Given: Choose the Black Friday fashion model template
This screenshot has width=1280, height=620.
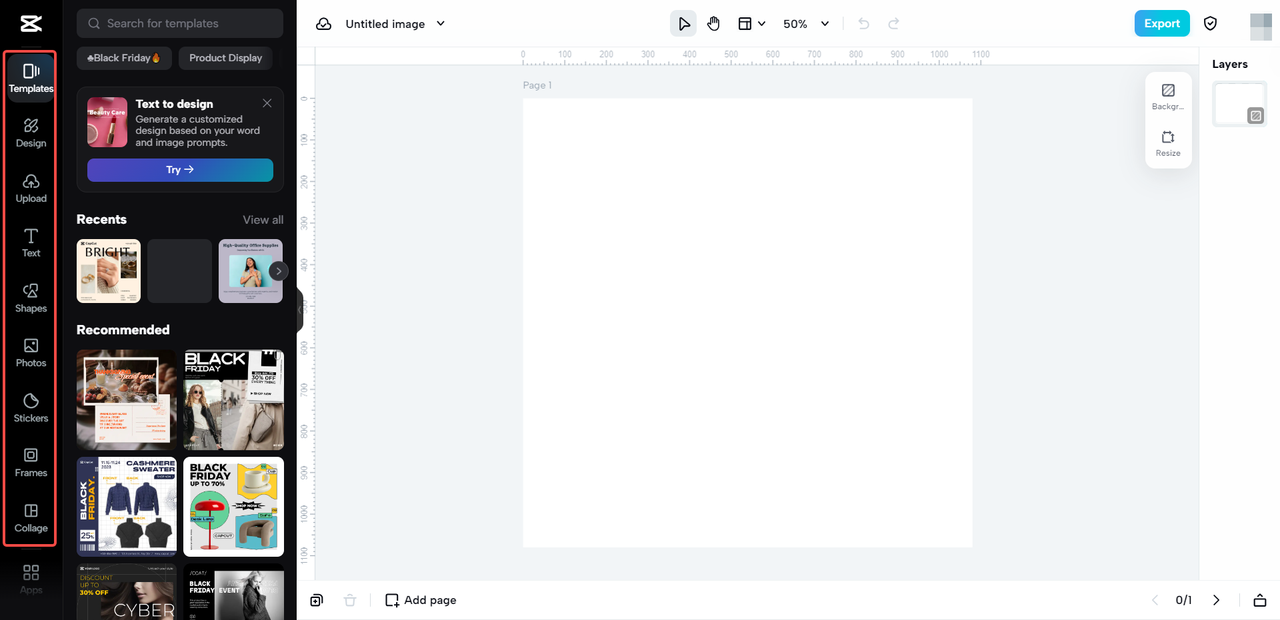Looking at the screenshot, I should pos(234,400).
